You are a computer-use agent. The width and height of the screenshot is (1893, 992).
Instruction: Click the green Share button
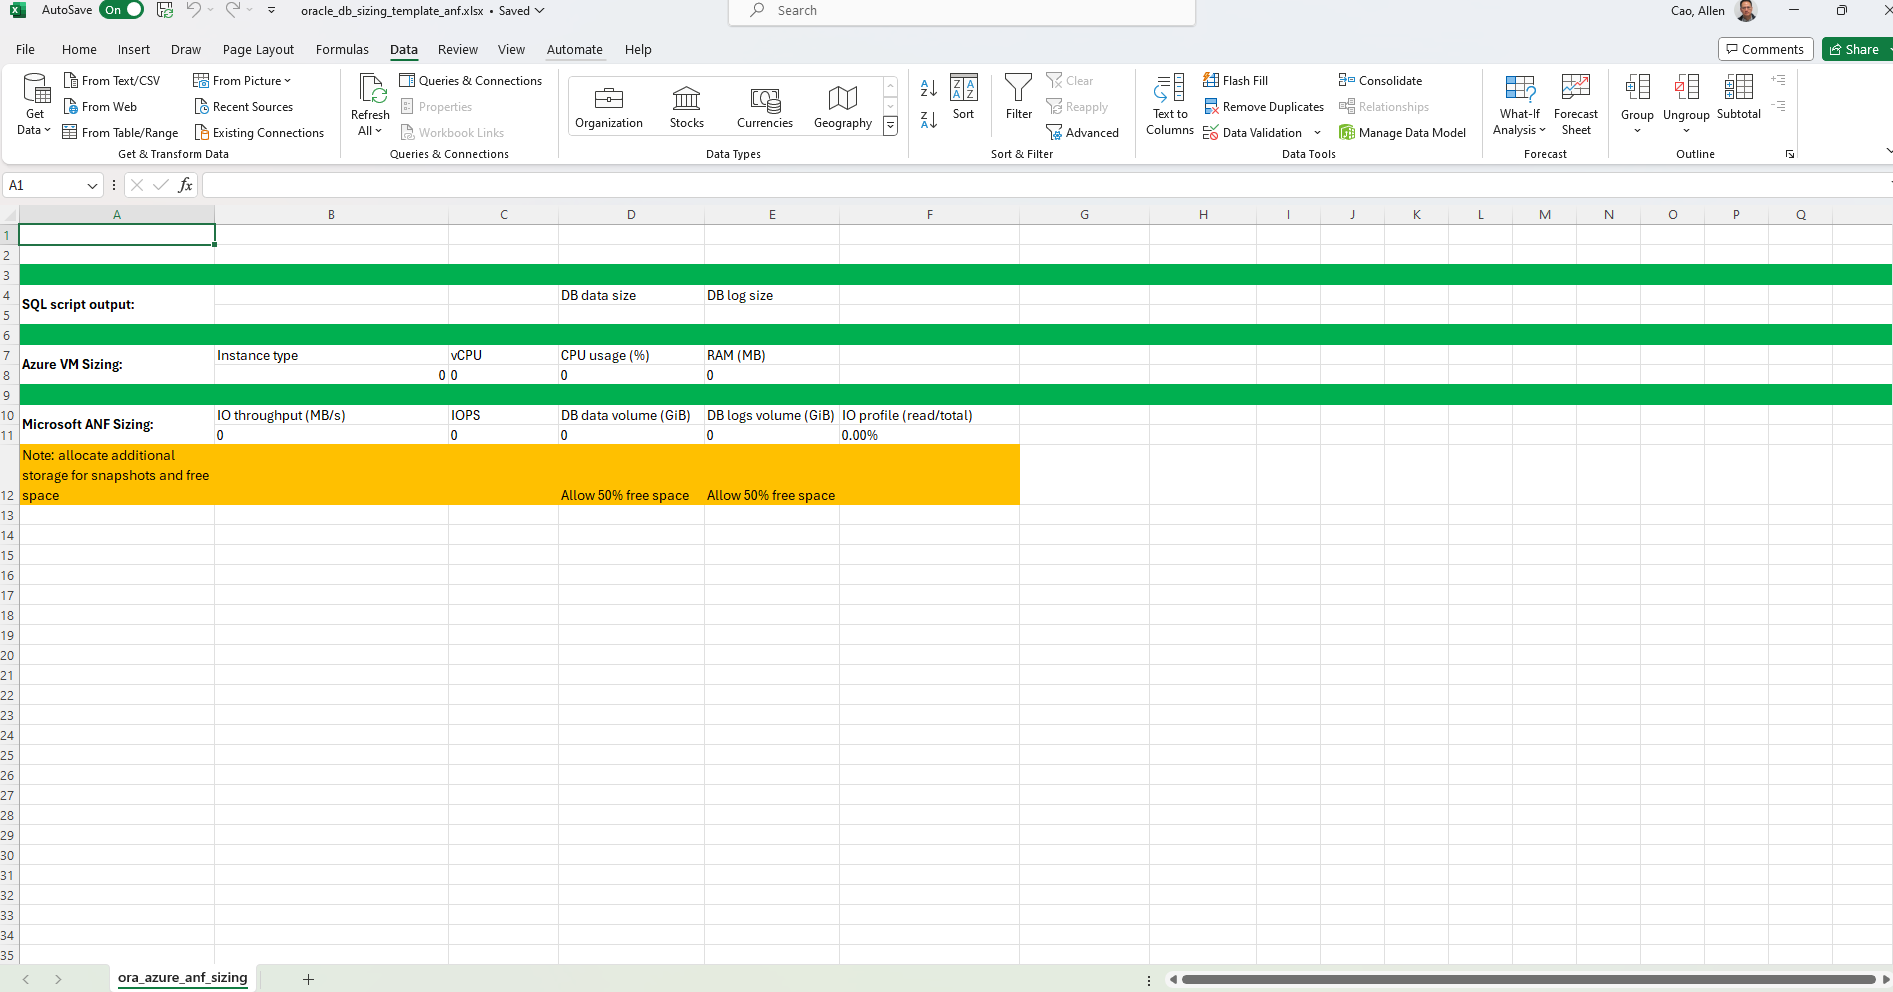1855,49
